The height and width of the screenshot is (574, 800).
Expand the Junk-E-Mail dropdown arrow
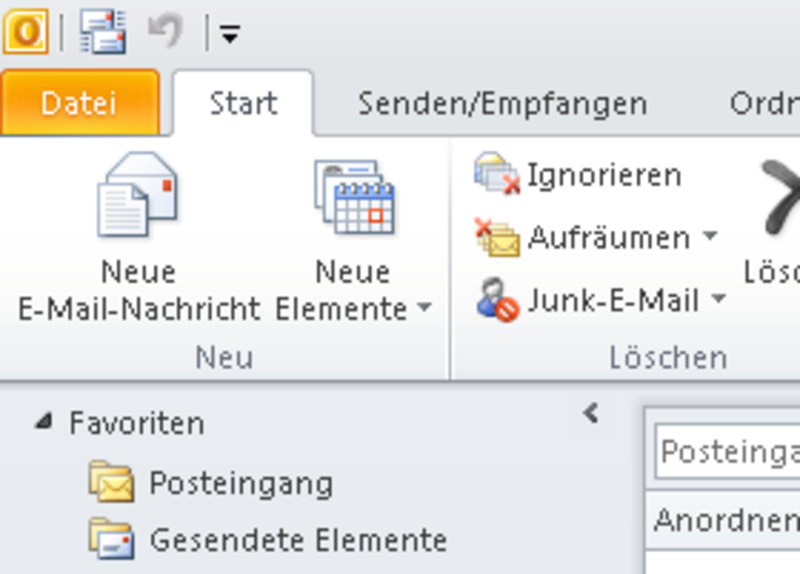(x=718, y=297)
